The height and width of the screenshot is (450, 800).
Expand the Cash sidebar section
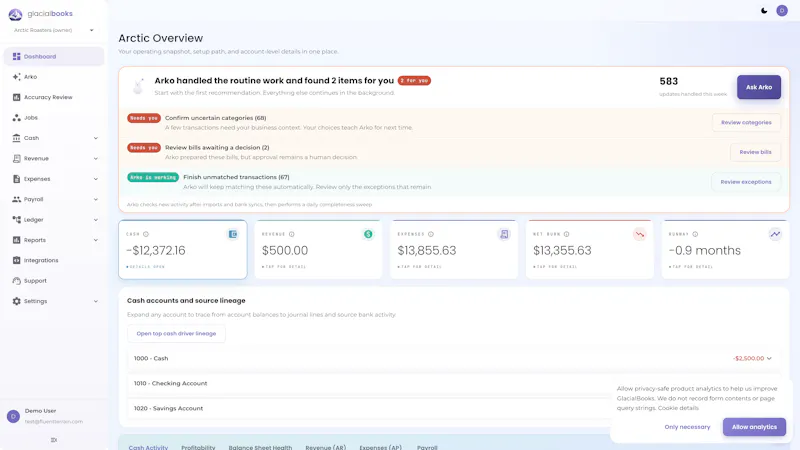click(95, 138)
